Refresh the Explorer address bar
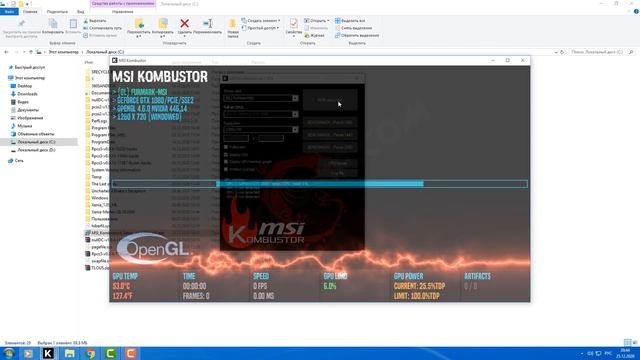The image size is (640, 360). tap(562, 52)
